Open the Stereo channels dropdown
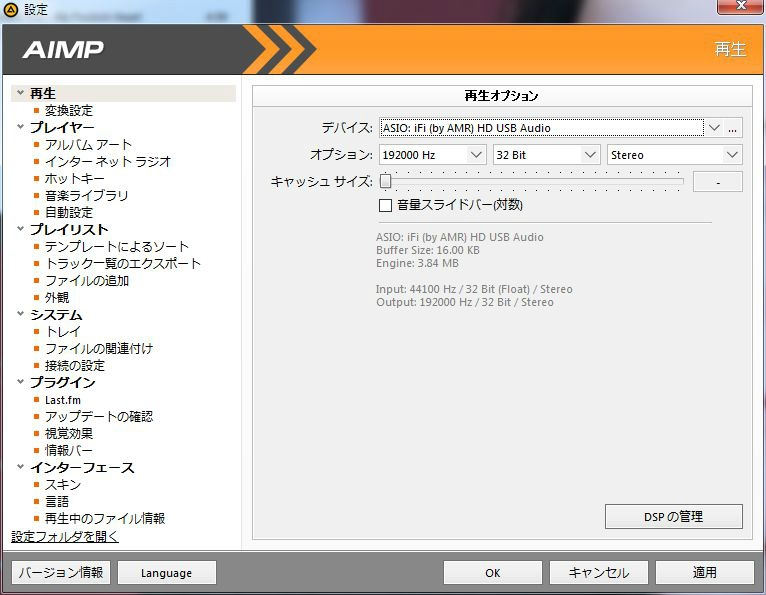The height and width of the screenshot is (595, 766). 732,155
